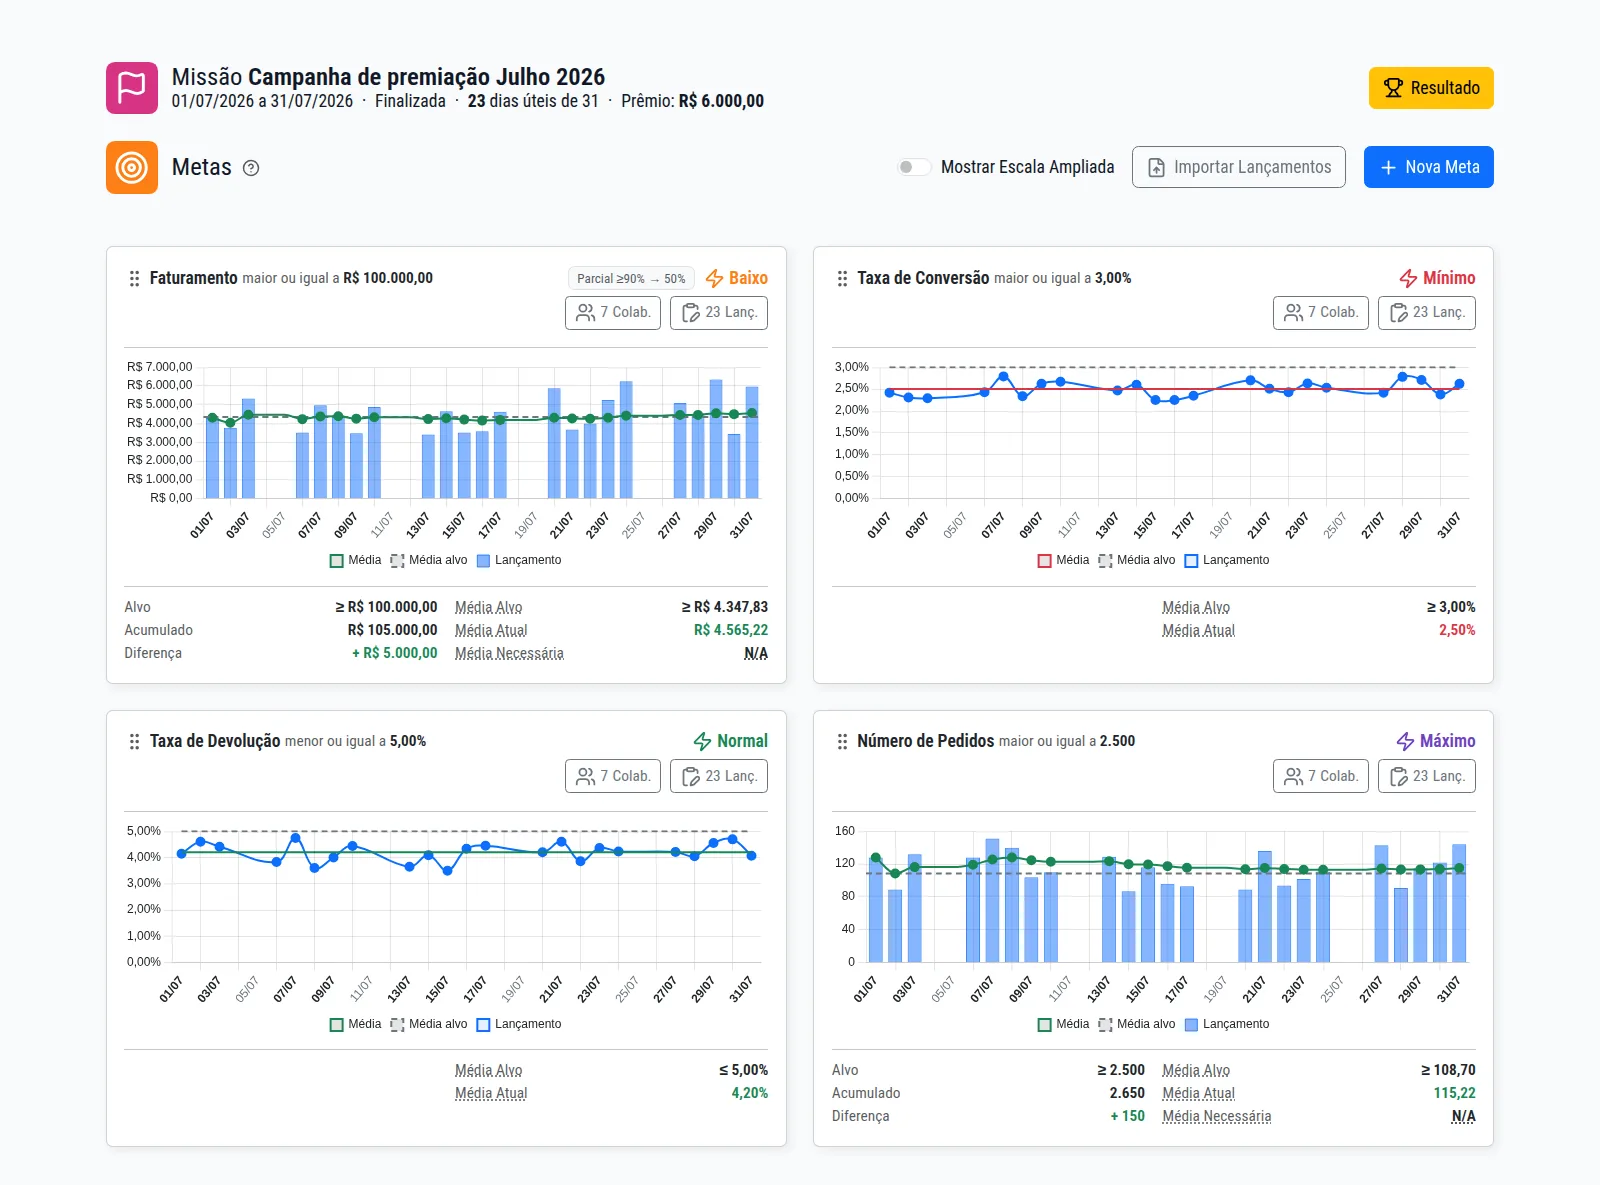Click Importar Lançamentos button
Screen dimensions: 1600x1185
(x=1239, y=167)
